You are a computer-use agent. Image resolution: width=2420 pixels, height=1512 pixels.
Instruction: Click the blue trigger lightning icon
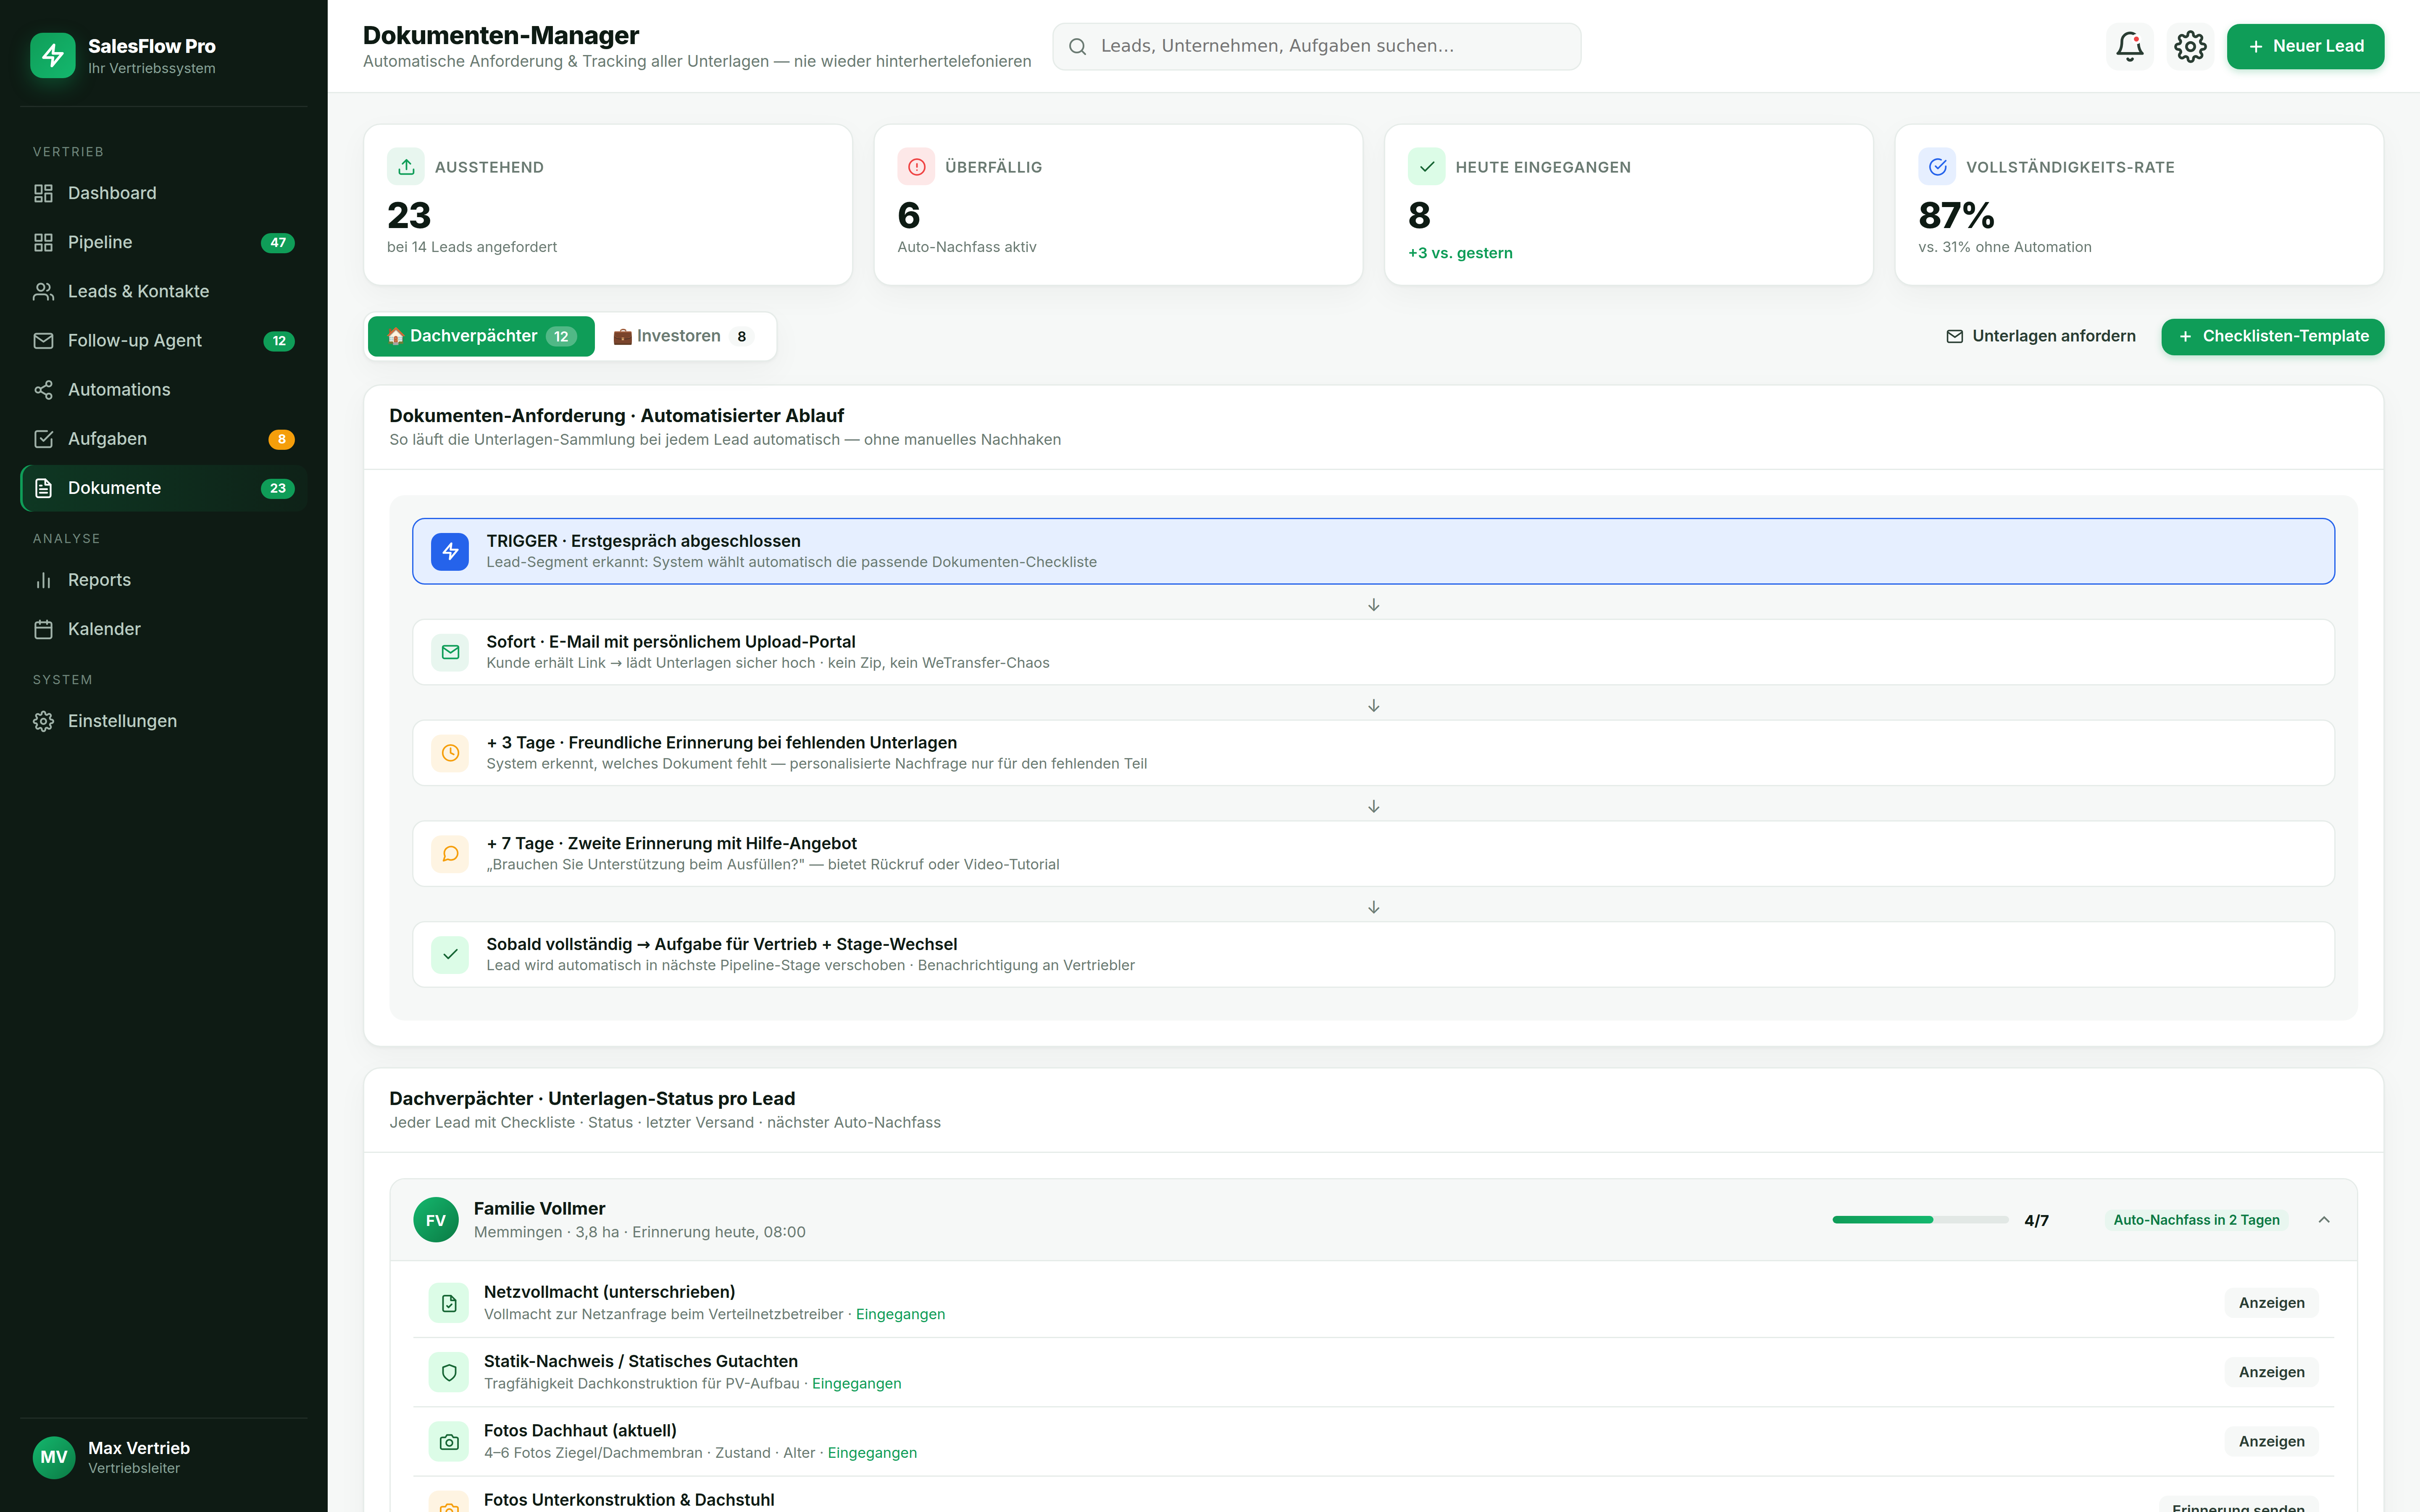pos(450,551)
